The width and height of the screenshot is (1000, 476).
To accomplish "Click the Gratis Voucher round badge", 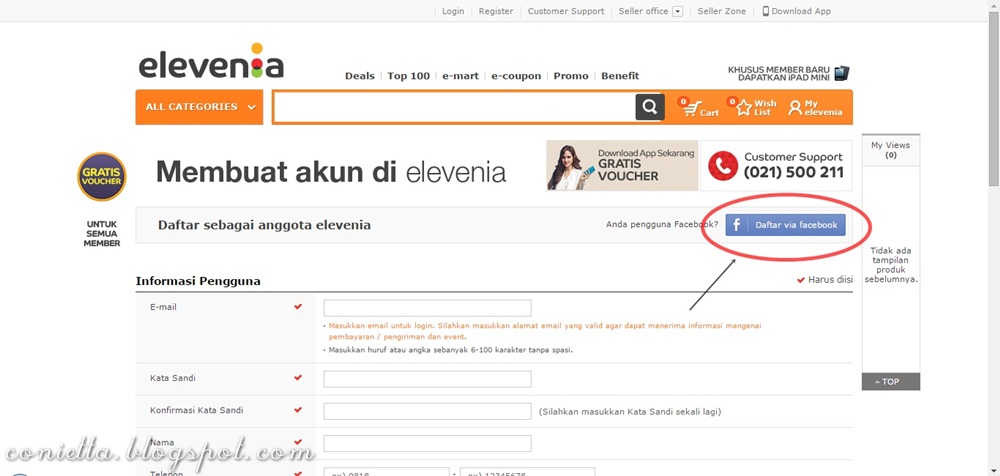I will tap(102, 177).
